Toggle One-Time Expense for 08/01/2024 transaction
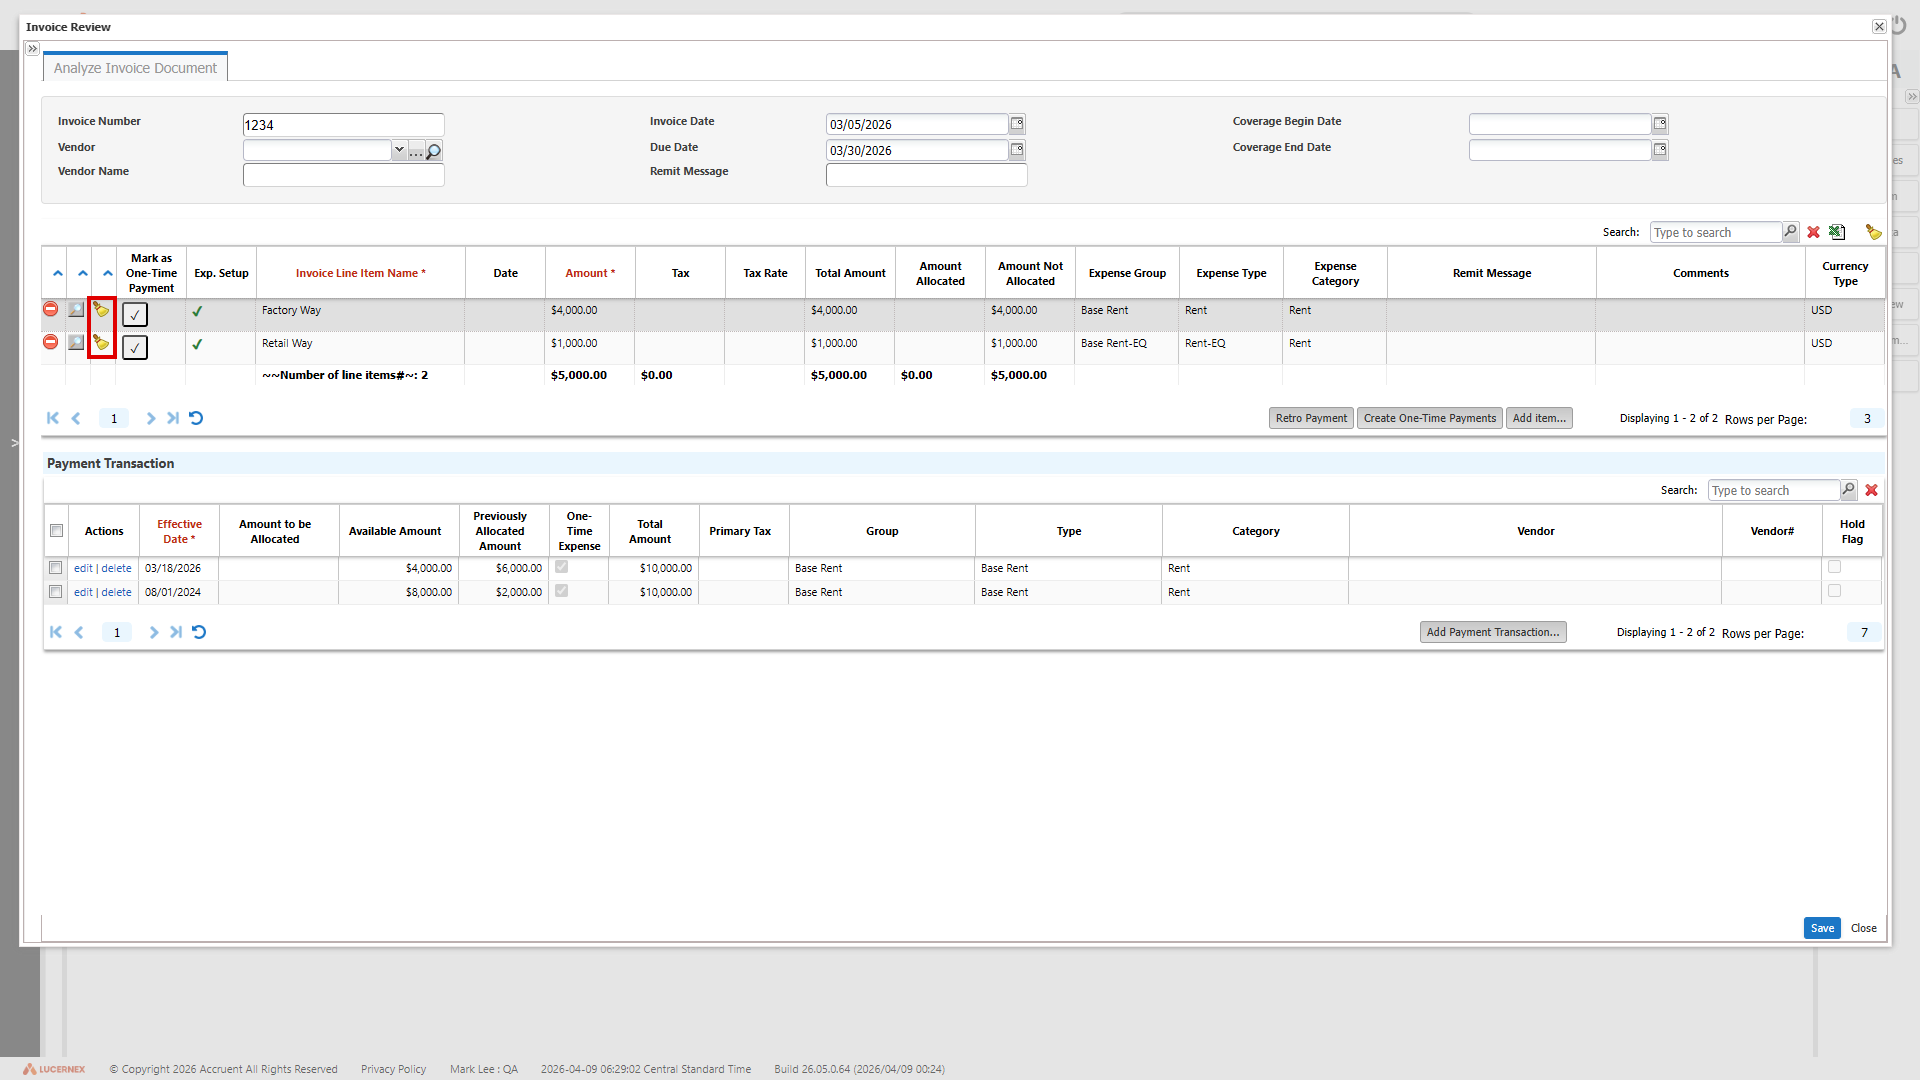The image size is (1920, 1080). click(562, 591)
